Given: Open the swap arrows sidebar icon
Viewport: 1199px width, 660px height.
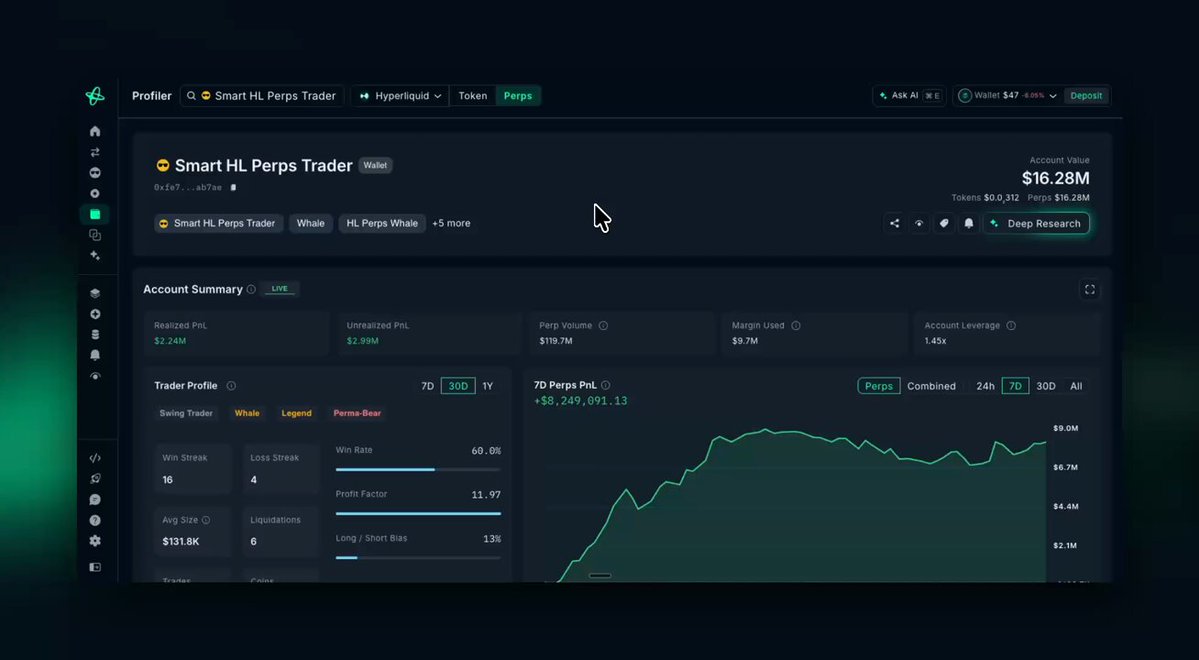Looking at the screenshot, I should (x=95, y=152).
